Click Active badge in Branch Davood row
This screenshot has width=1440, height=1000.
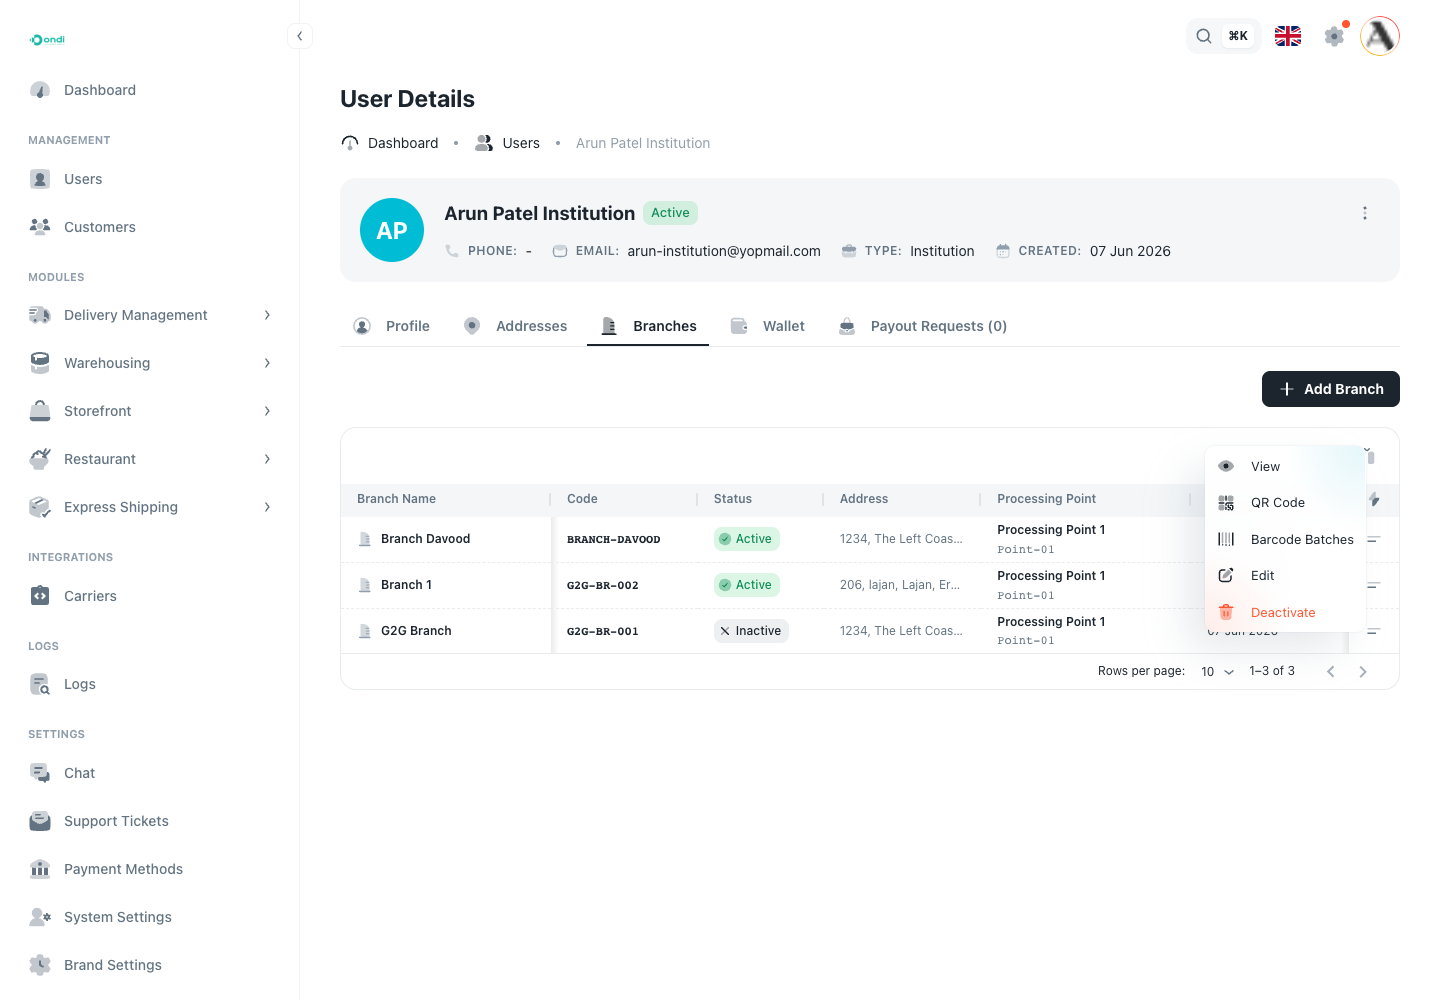746,539
